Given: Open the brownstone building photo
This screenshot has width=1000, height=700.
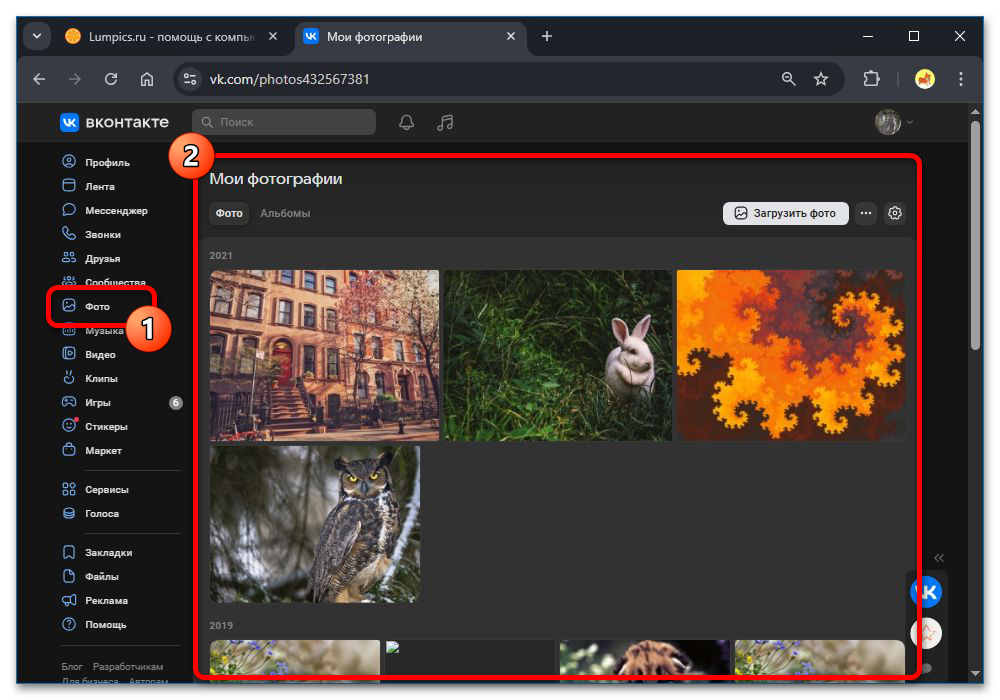Looking at the screenshot, I should 324,355.
